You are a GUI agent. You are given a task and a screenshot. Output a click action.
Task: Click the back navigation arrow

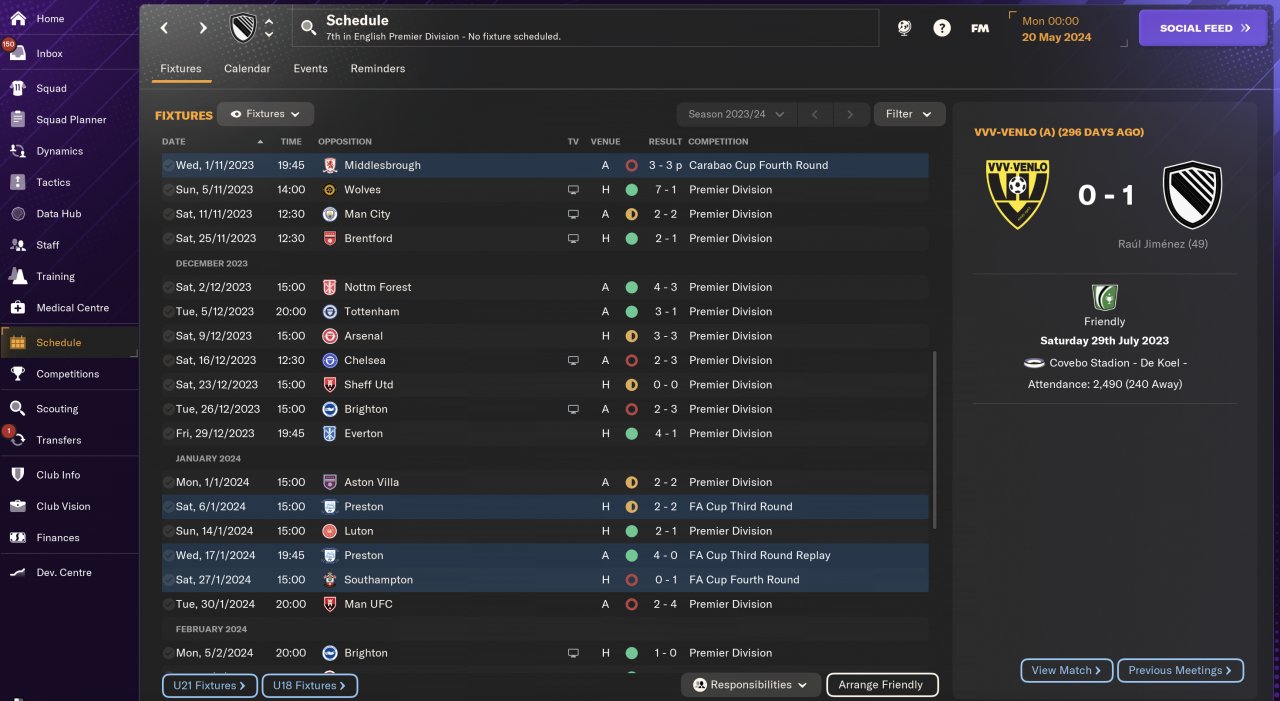(165, 28)
